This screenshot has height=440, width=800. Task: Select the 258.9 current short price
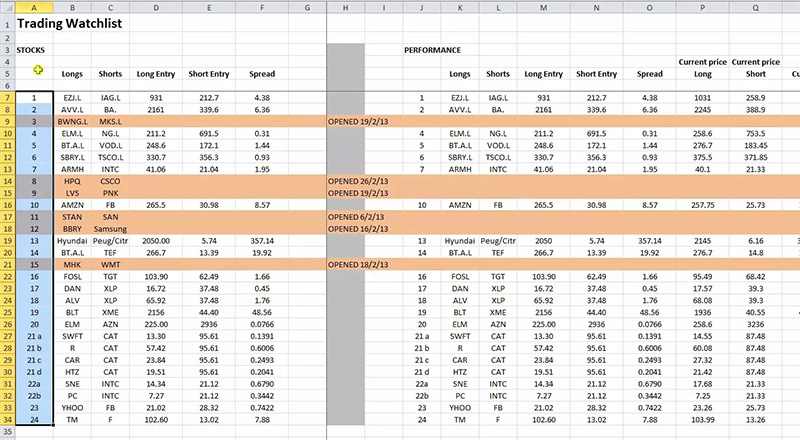(756, 97)
